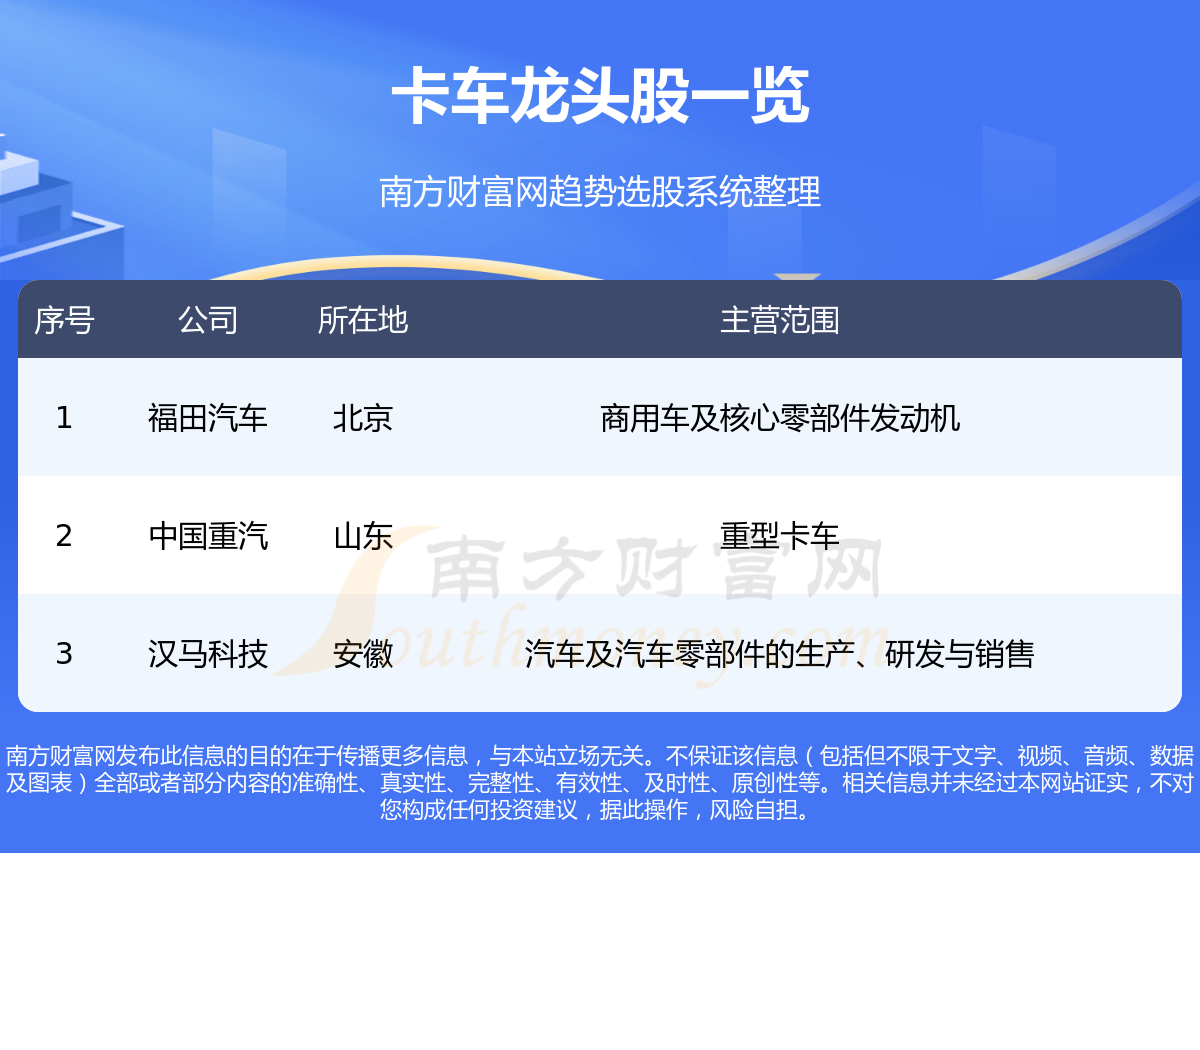This screenshot has height=1050, width=1200.
Task: Select the row number 1 cell
Action: 64,418
